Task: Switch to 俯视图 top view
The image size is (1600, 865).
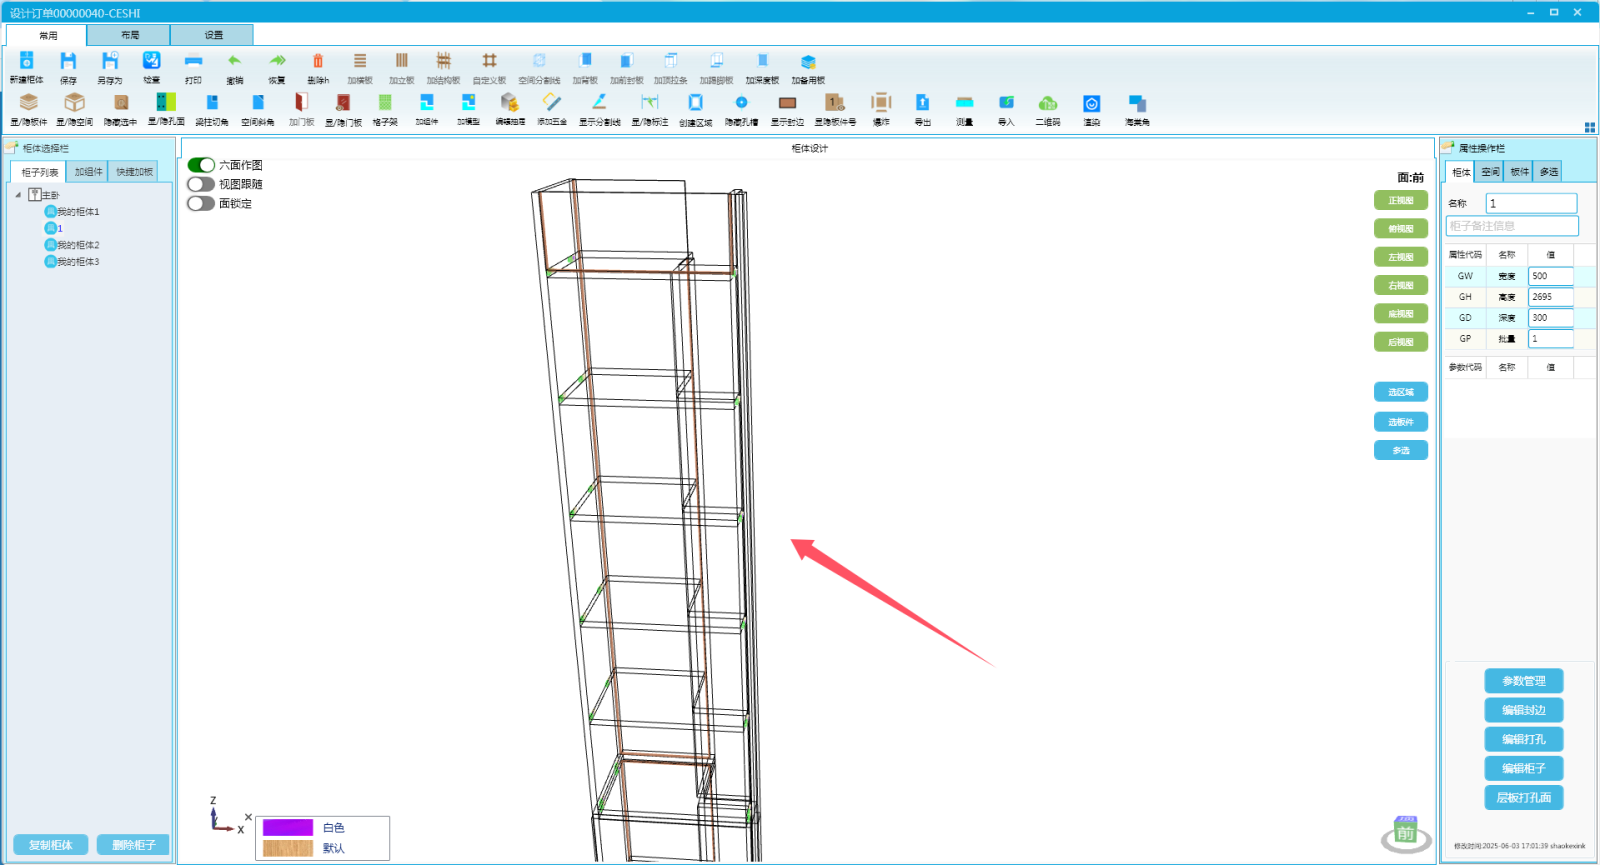Action: pyautogui.click(x=1400, y=228)
